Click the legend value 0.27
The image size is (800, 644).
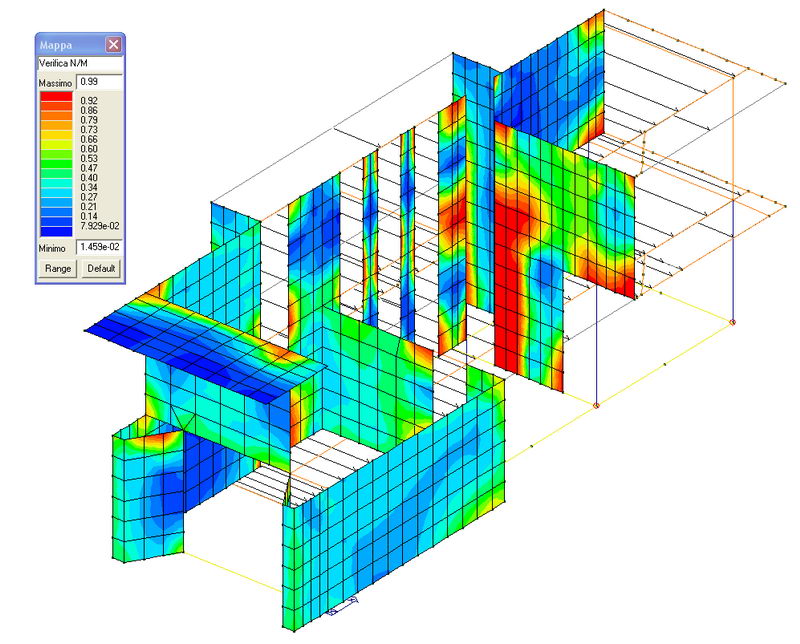tap(89, 197)
